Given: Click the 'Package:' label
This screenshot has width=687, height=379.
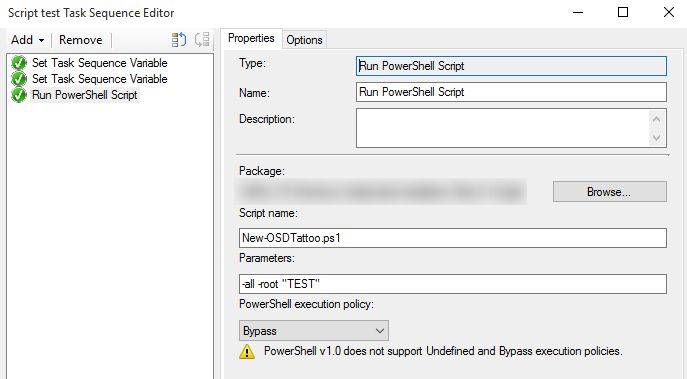Looking at the screenshot, I should click(x=262, y=171).
